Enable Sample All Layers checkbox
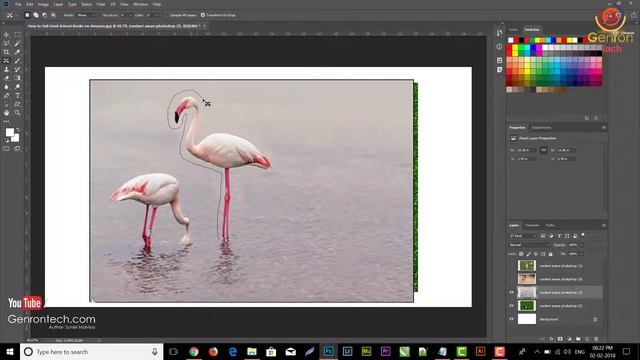640x360 pixels. click(168, 15)
